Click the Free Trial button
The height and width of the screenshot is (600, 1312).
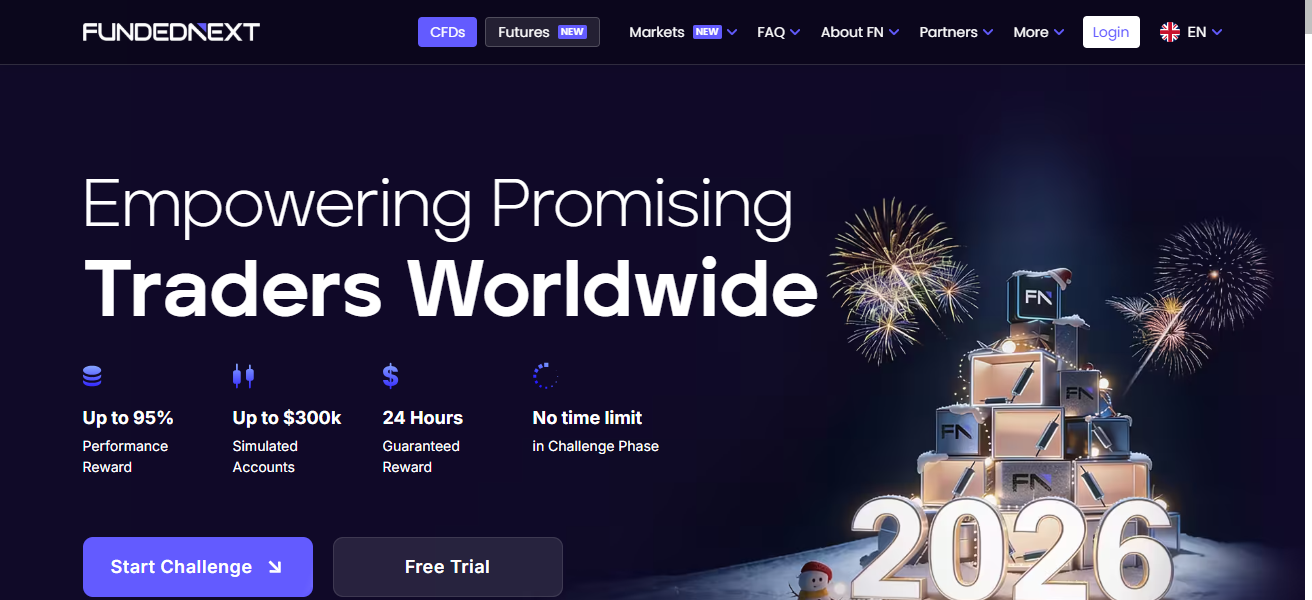(x=448, y=567)
